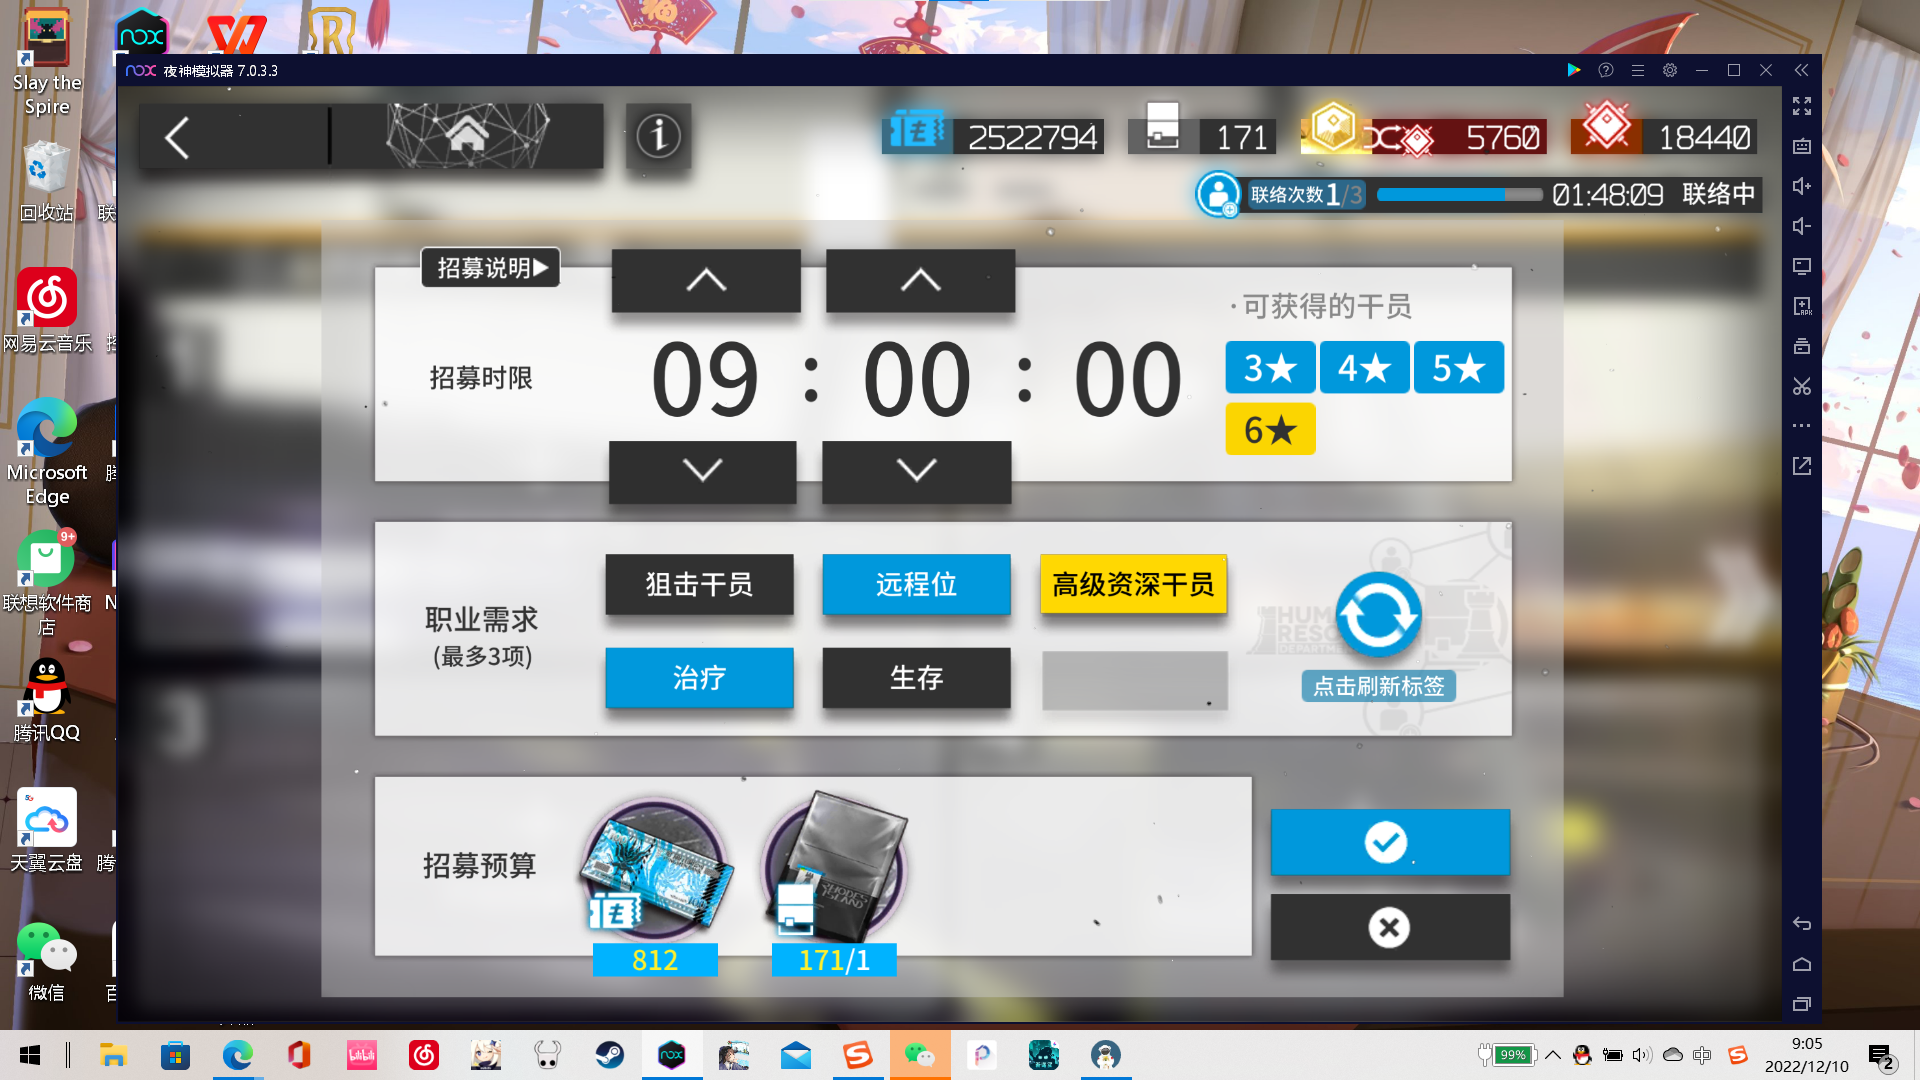Click the refresh tags circular icon
Viewport: 1920px width, 1080px height.
coord(1378,615)
